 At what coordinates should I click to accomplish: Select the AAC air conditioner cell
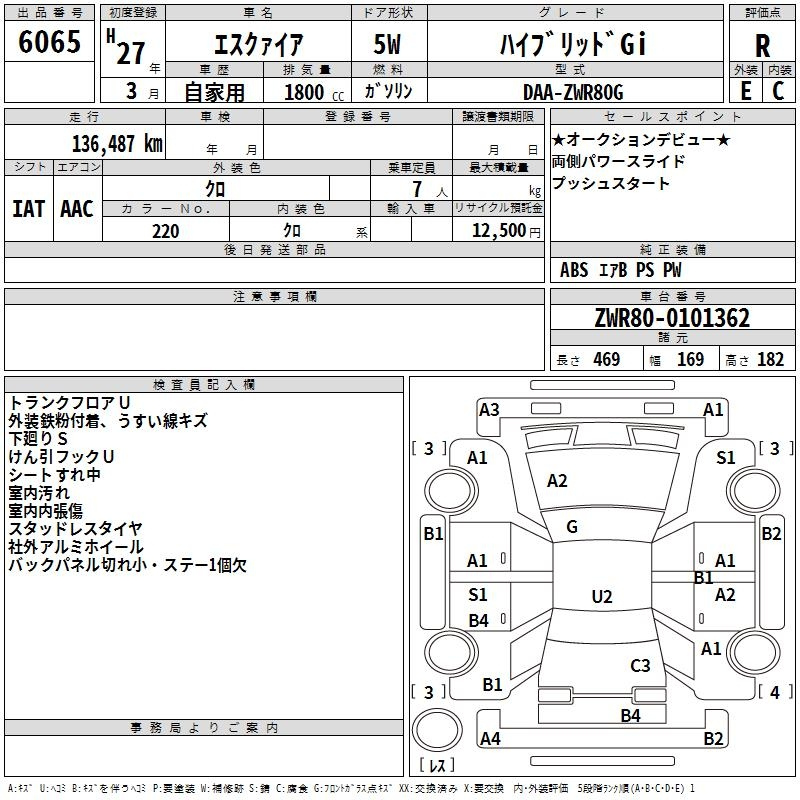point(77,208)
